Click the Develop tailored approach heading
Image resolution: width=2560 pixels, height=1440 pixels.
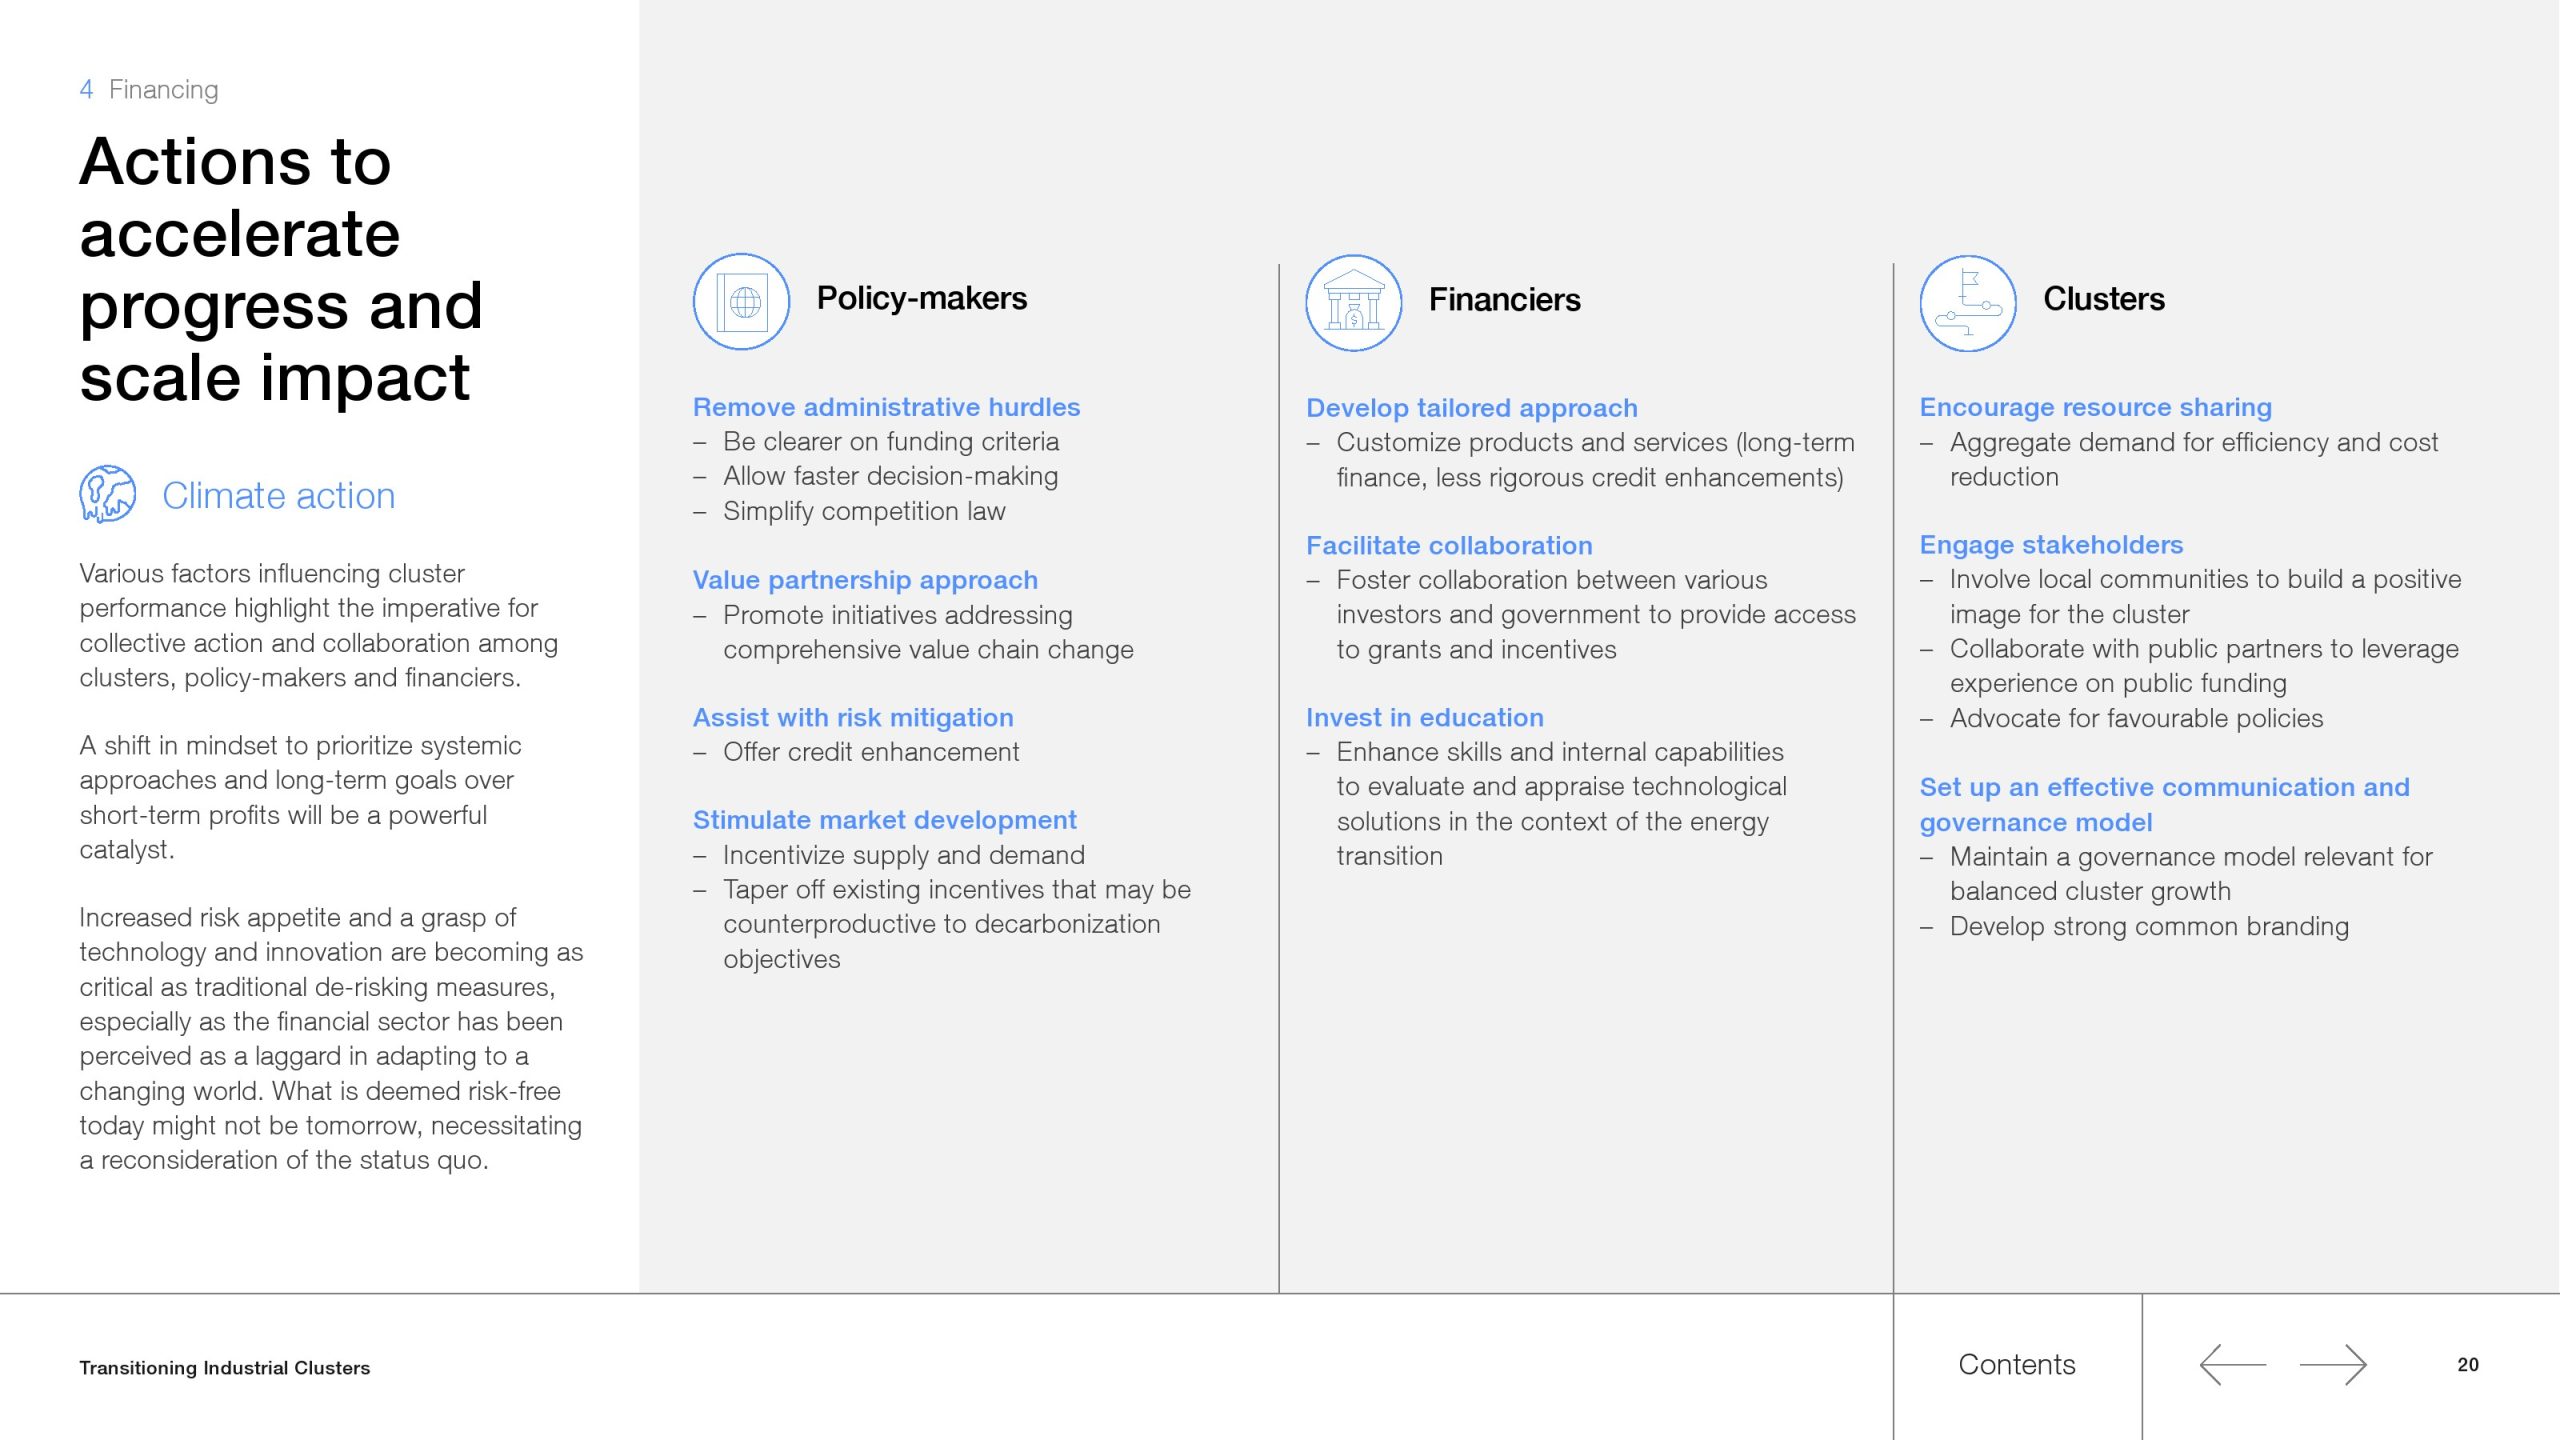[x=1471, y=408]
